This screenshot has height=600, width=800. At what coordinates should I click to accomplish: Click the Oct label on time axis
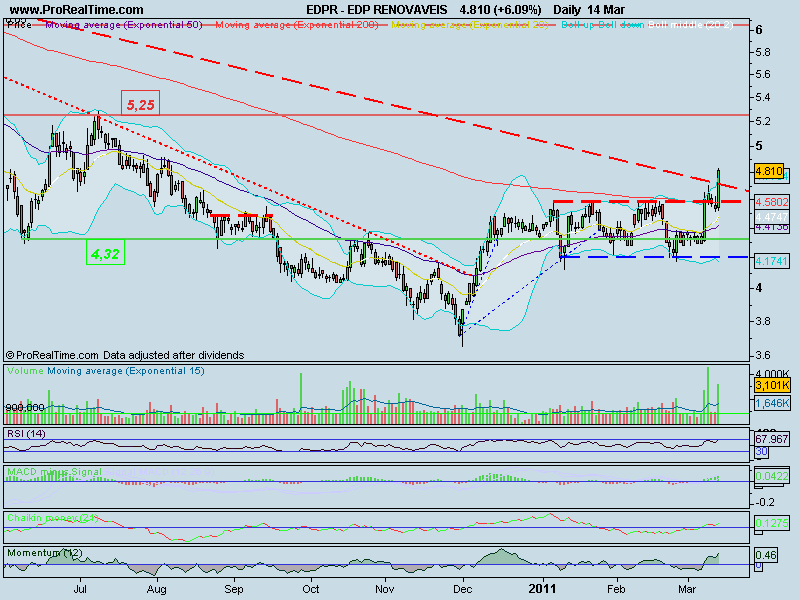pyautogui.click(x=310, y=589)
